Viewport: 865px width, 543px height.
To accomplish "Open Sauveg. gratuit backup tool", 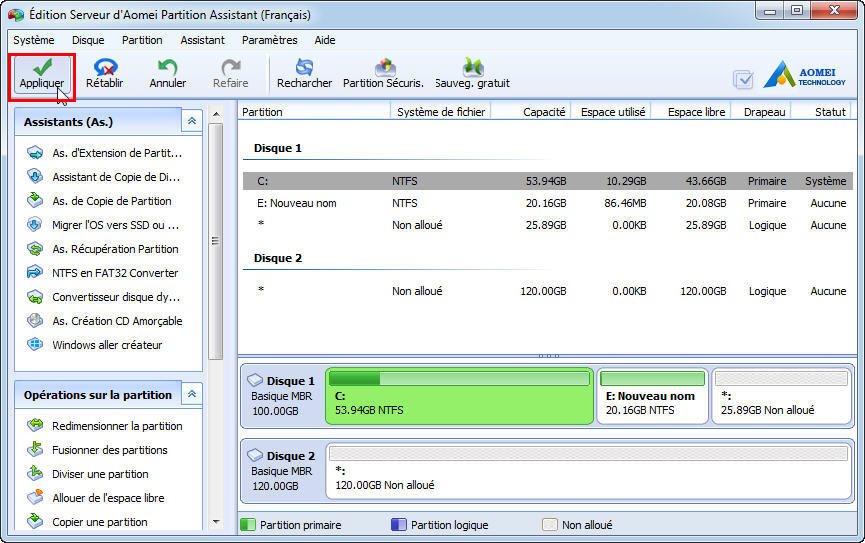I will coord(472,74).
